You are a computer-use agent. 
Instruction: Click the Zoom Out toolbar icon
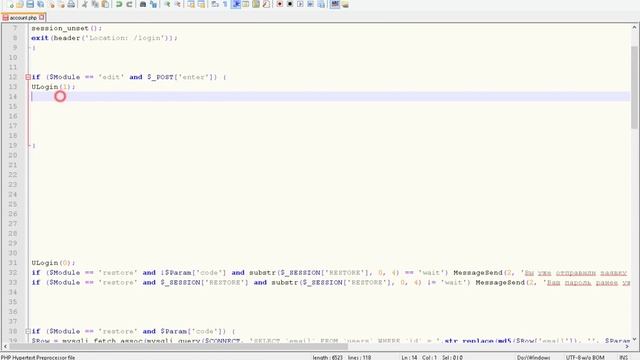click(177, 4)
